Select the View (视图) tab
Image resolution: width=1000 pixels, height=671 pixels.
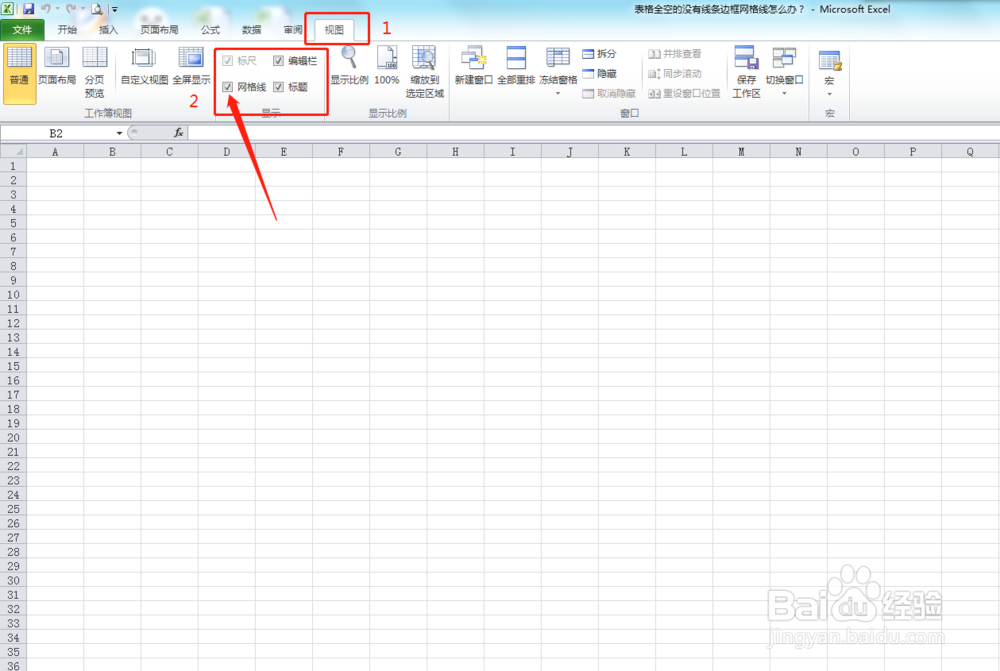(x=334, y=29)
